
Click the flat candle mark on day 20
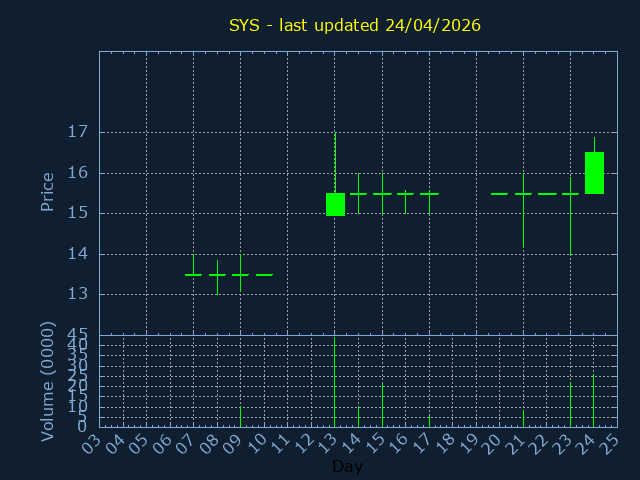[499, 194]
